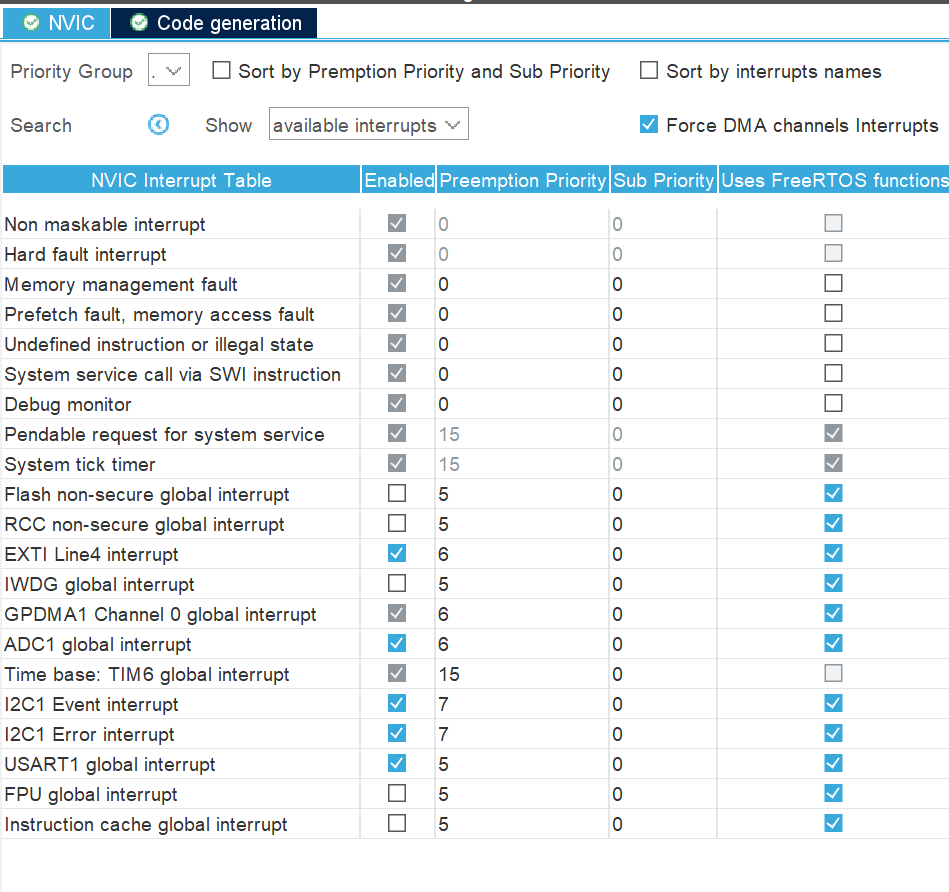Disable the I2C1 Error interrupt
The width and height of the screenshot is (949, 892).
[x=397, y=733]
